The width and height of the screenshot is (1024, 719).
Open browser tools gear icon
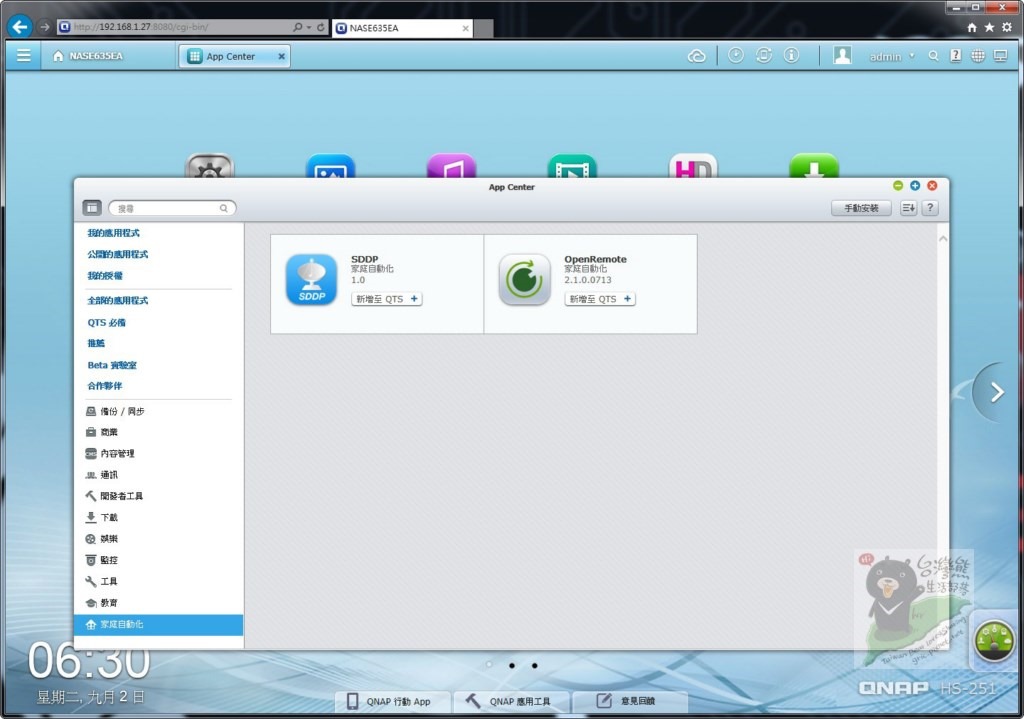pyautogui.click(x=1007, y=27)
